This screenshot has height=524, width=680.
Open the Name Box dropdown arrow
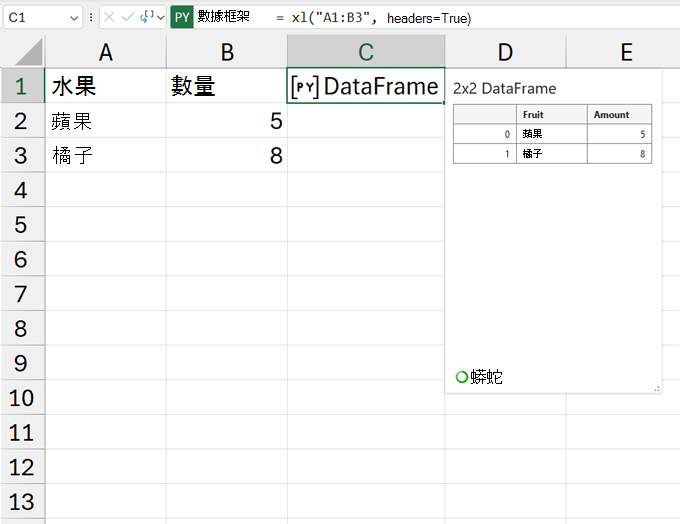pos(74,18)
